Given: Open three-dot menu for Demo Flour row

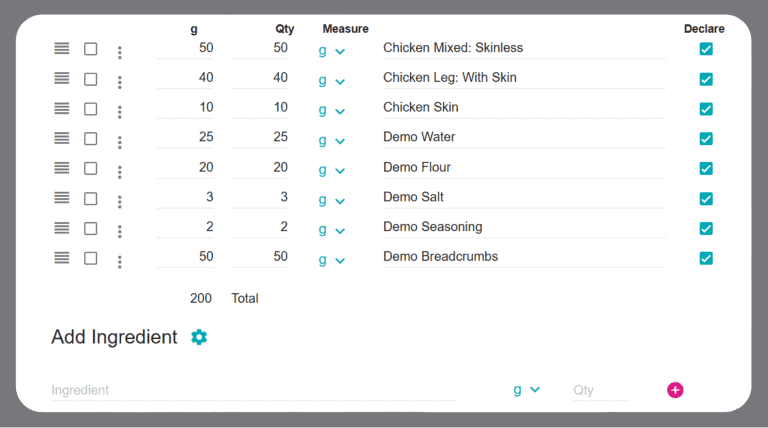Looking at the screenshot, I should click(x=120, y=172).
